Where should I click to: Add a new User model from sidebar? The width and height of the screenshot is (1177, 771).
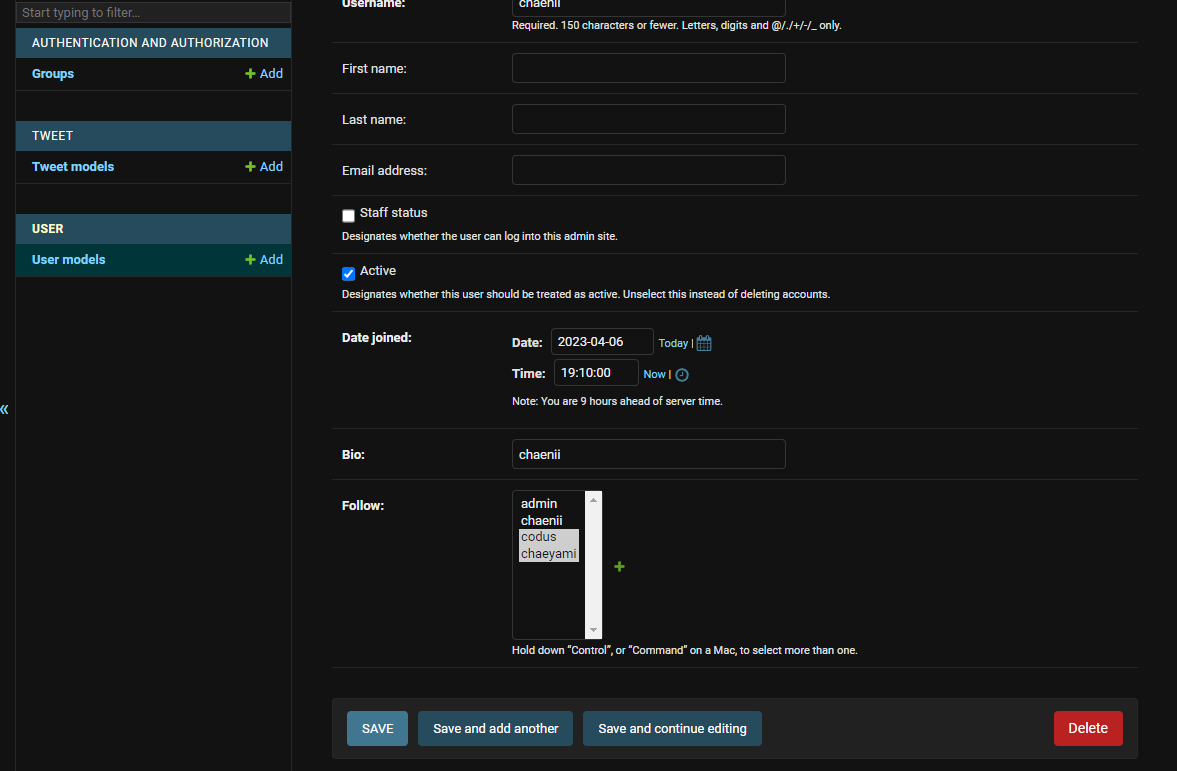pos(263,260)
